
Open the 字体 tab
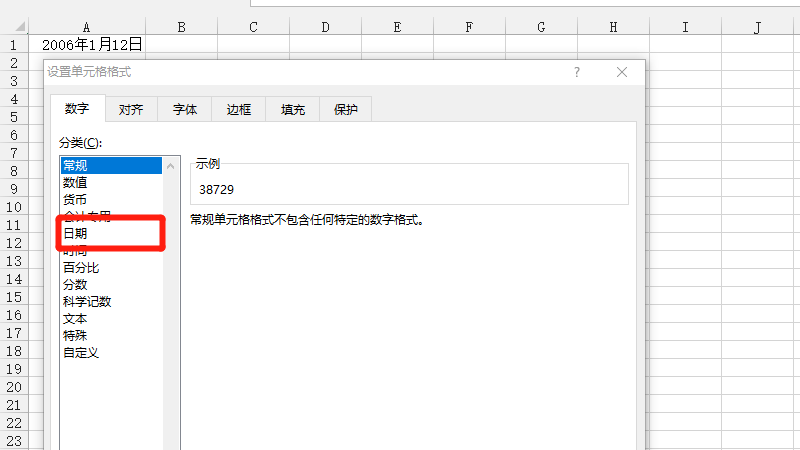coord(185,110)
